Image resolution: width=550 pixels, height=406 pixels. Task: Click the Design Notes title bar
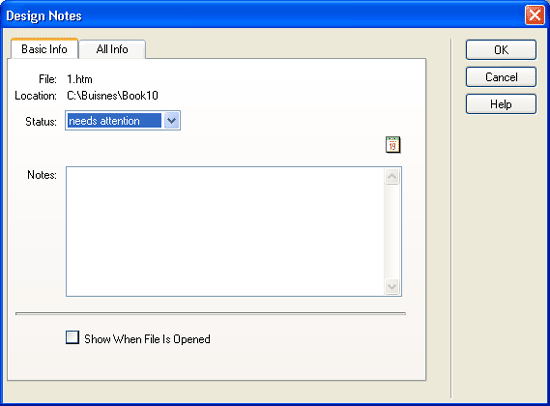coord(263,15)
